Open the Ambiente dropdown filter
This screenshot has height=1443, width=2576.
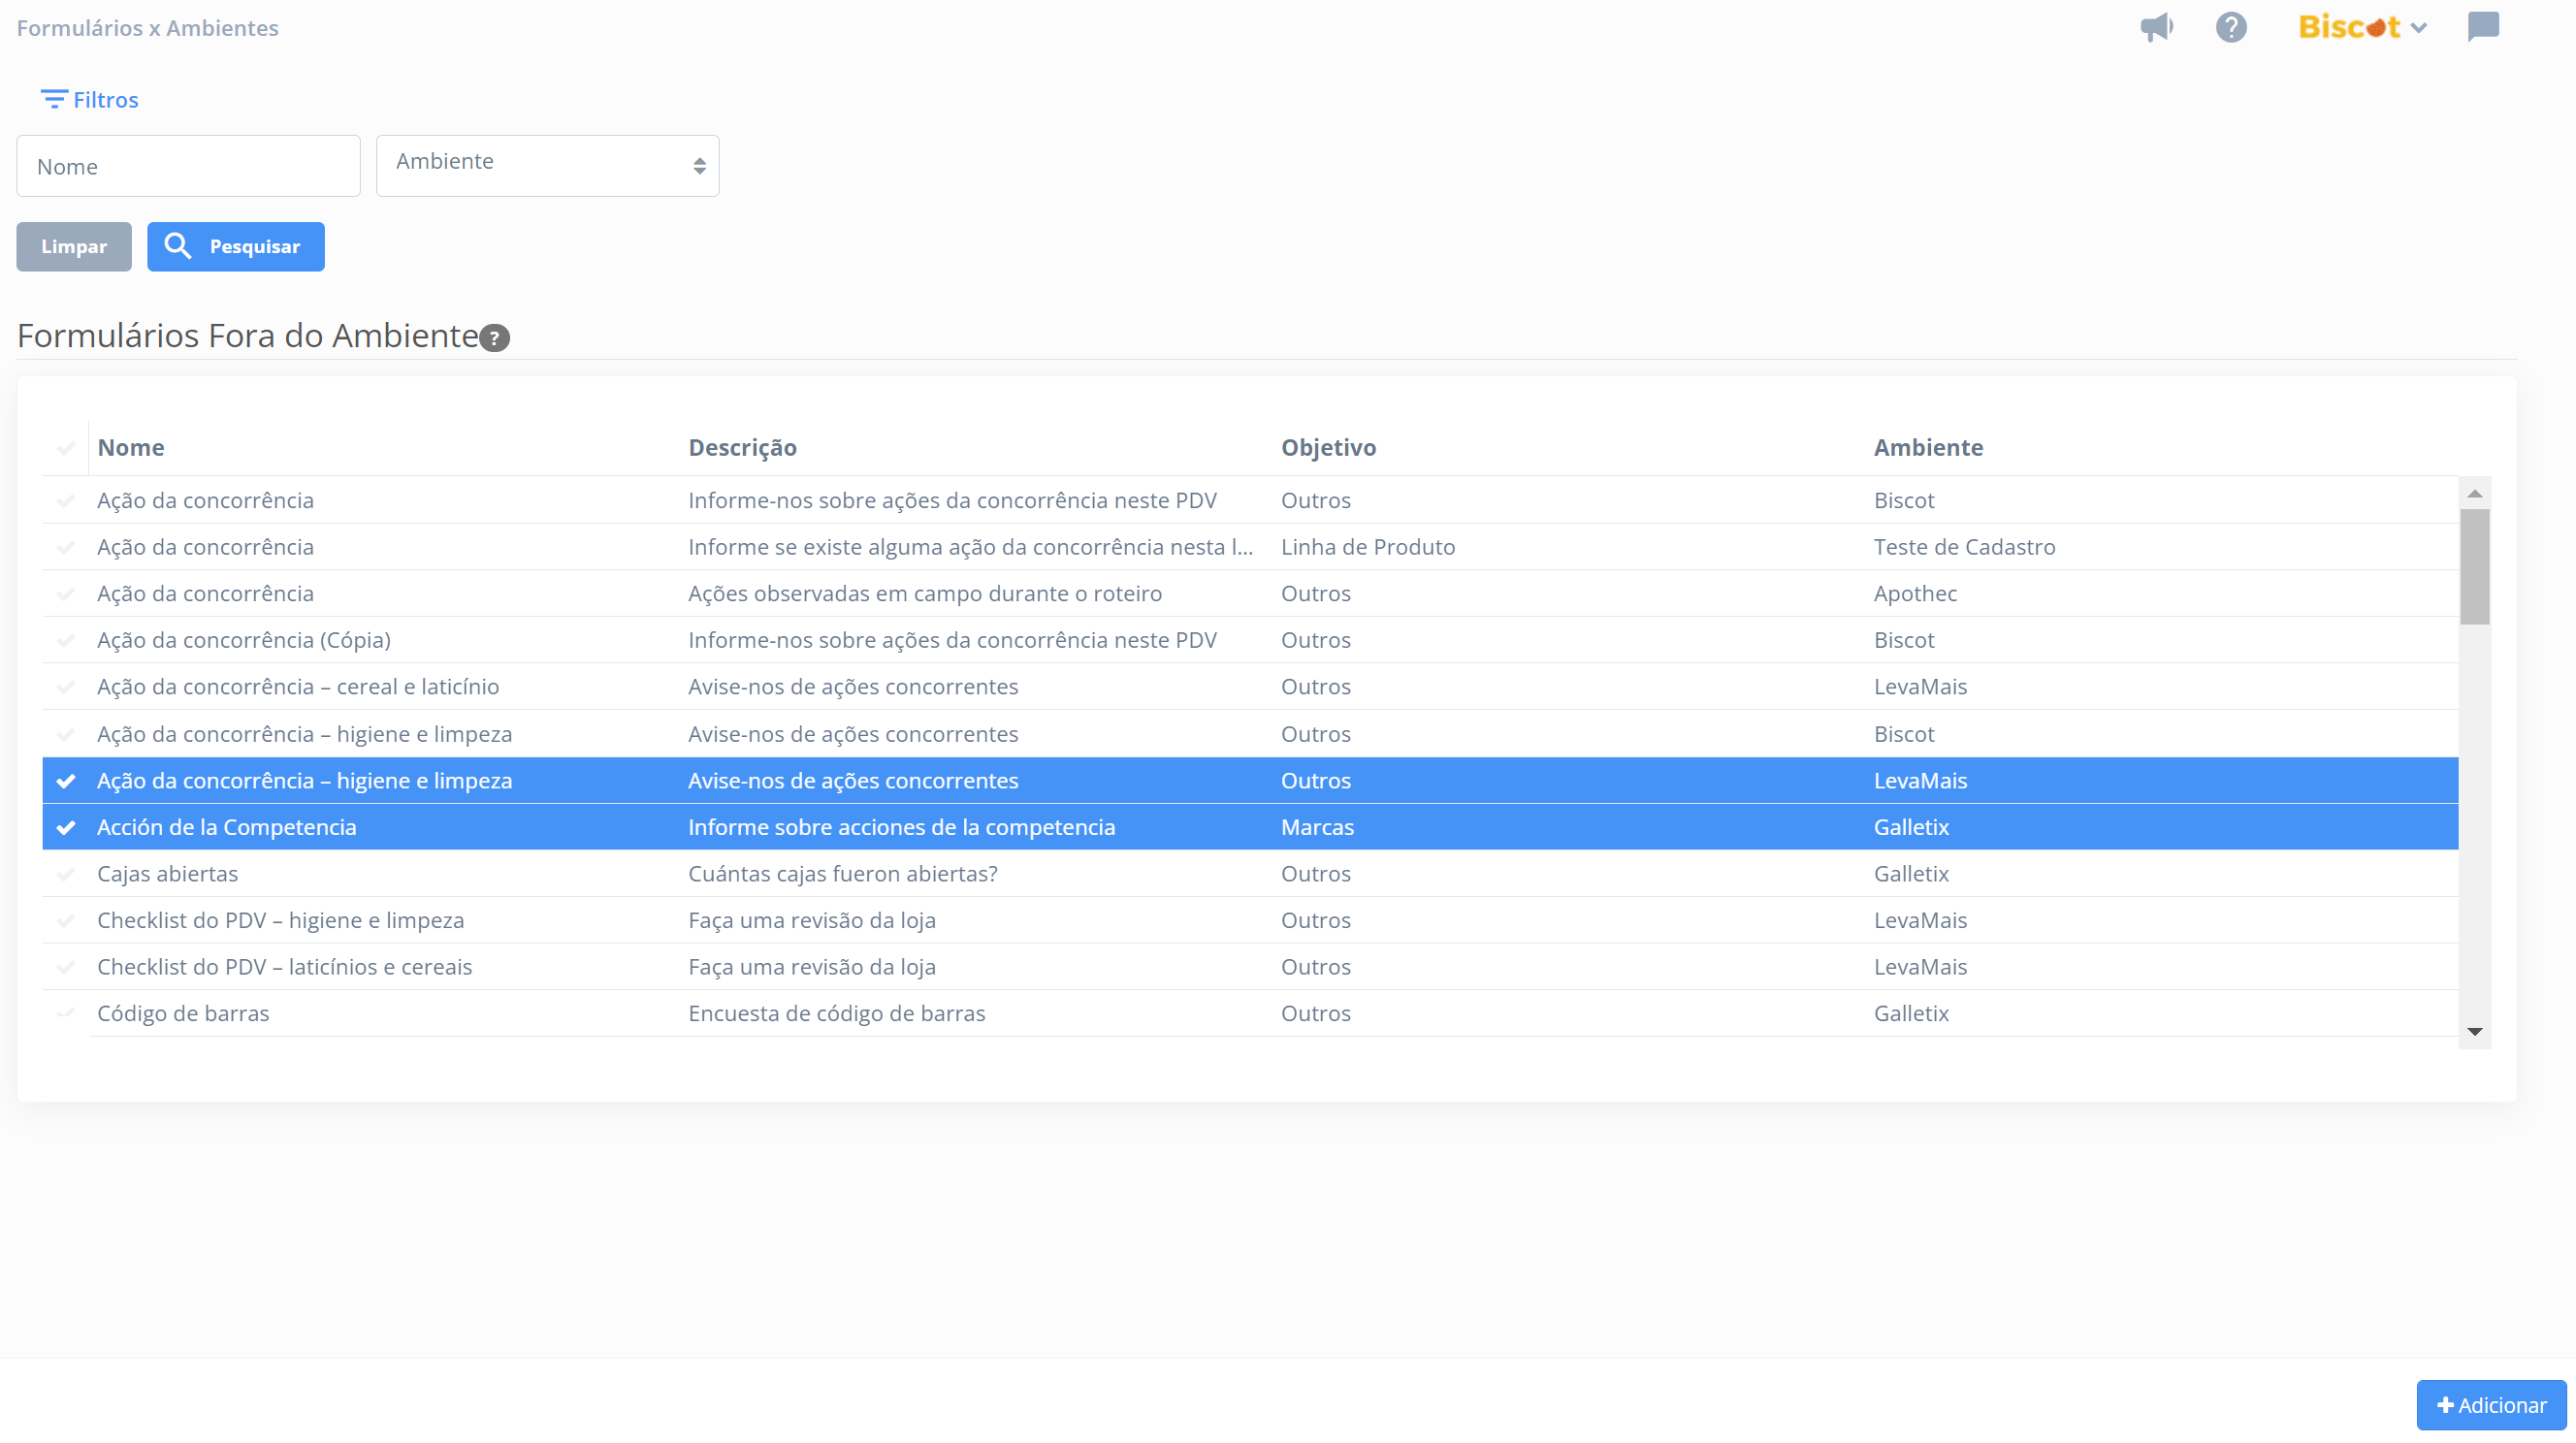pos(547,165)
